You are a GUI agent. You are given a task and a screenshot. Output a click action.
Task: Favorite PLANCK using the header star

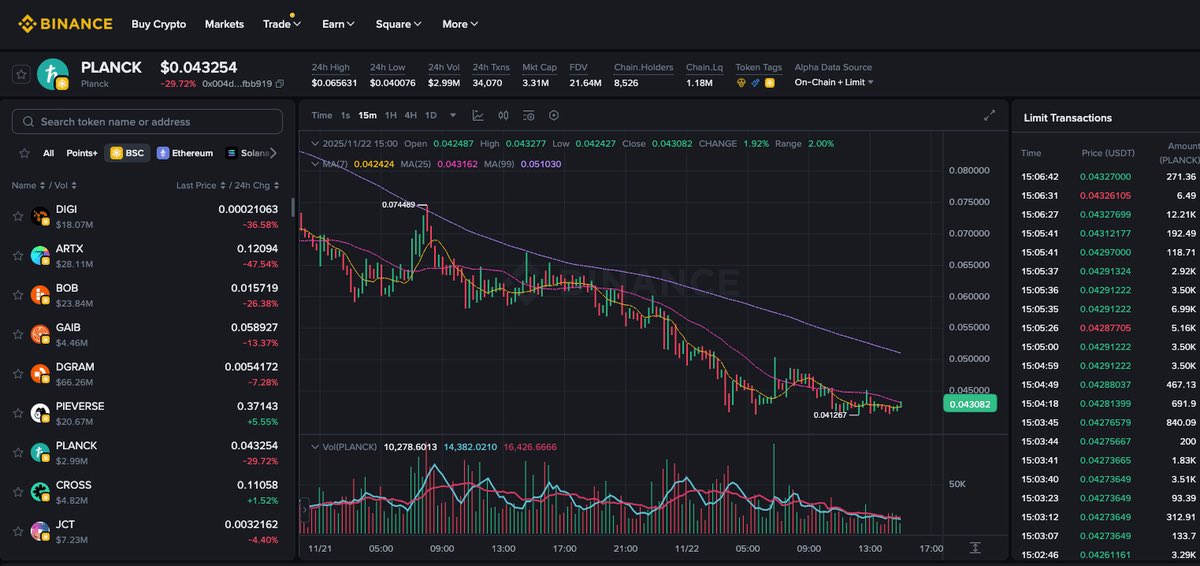[21, 74]
